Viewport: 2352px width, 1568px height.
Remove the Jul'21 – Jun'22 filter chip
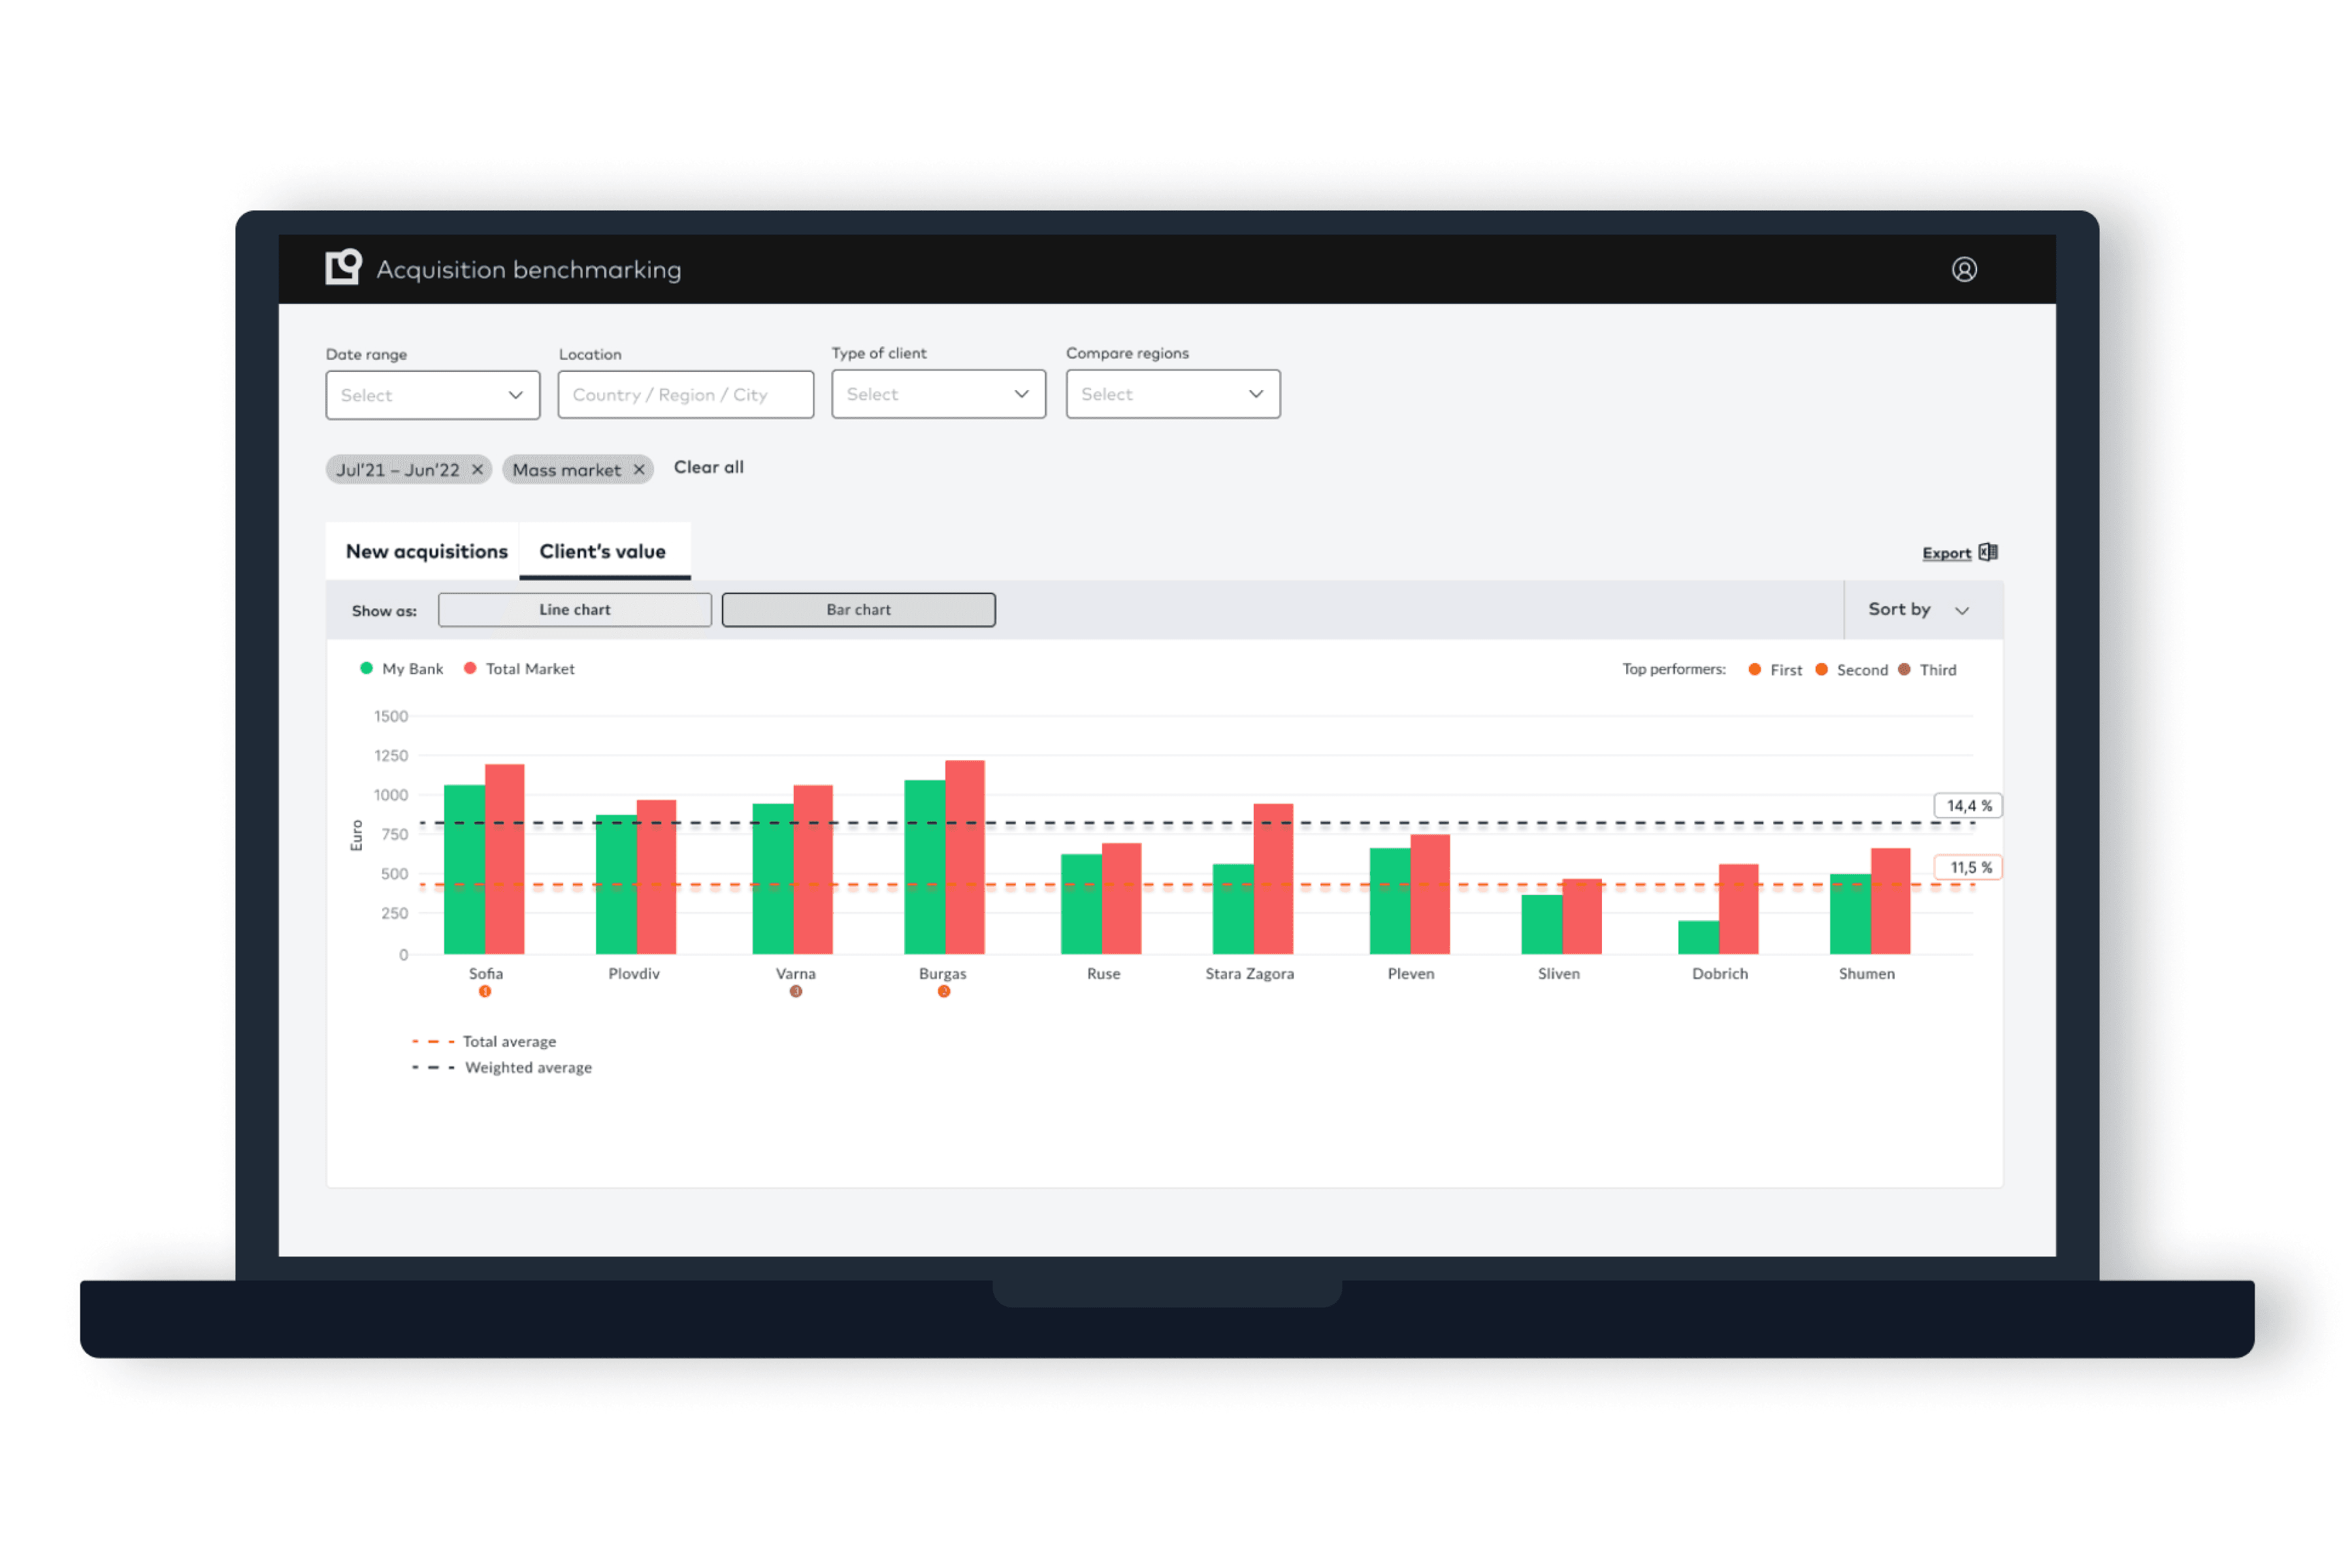[478, 469]
